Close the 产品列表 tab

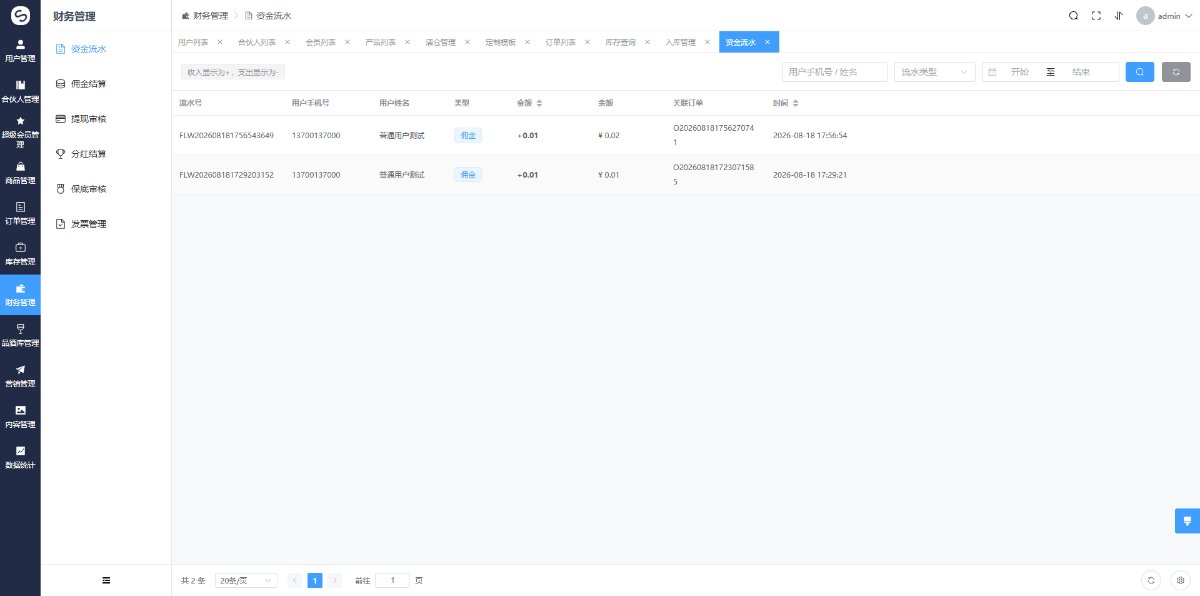point(407,42)
